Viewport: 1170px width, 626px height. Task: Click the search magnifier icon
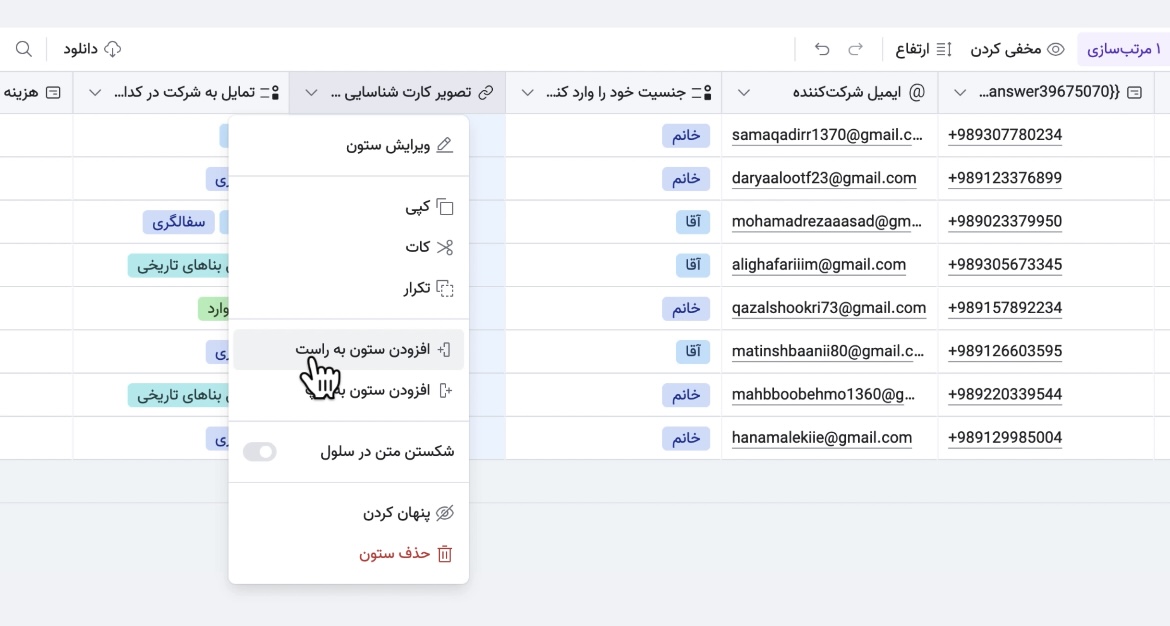pyautogui.click(x=24, y=49)
